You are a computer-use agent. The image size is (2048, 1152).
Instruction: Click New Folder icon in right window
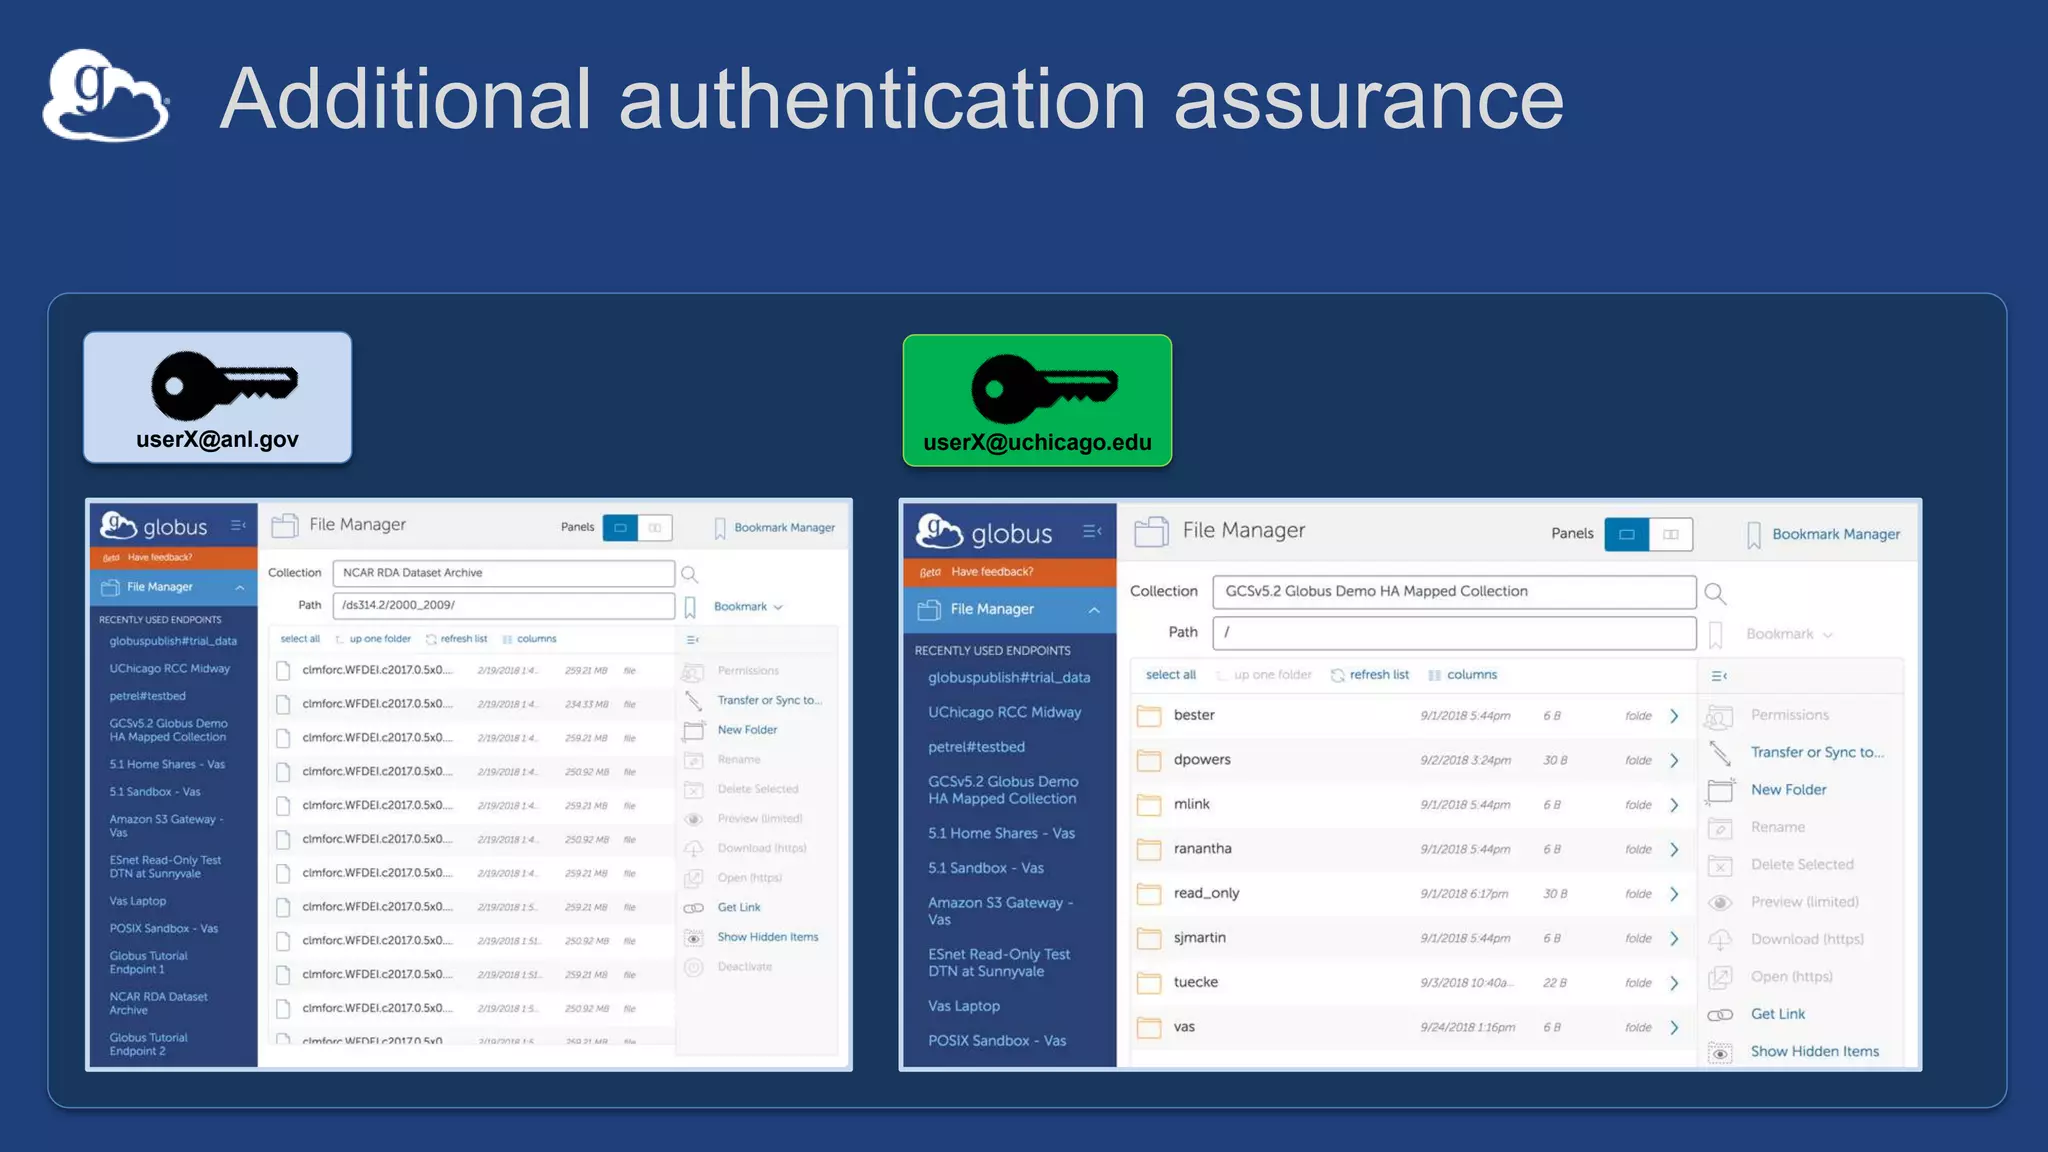[1720, 790]
